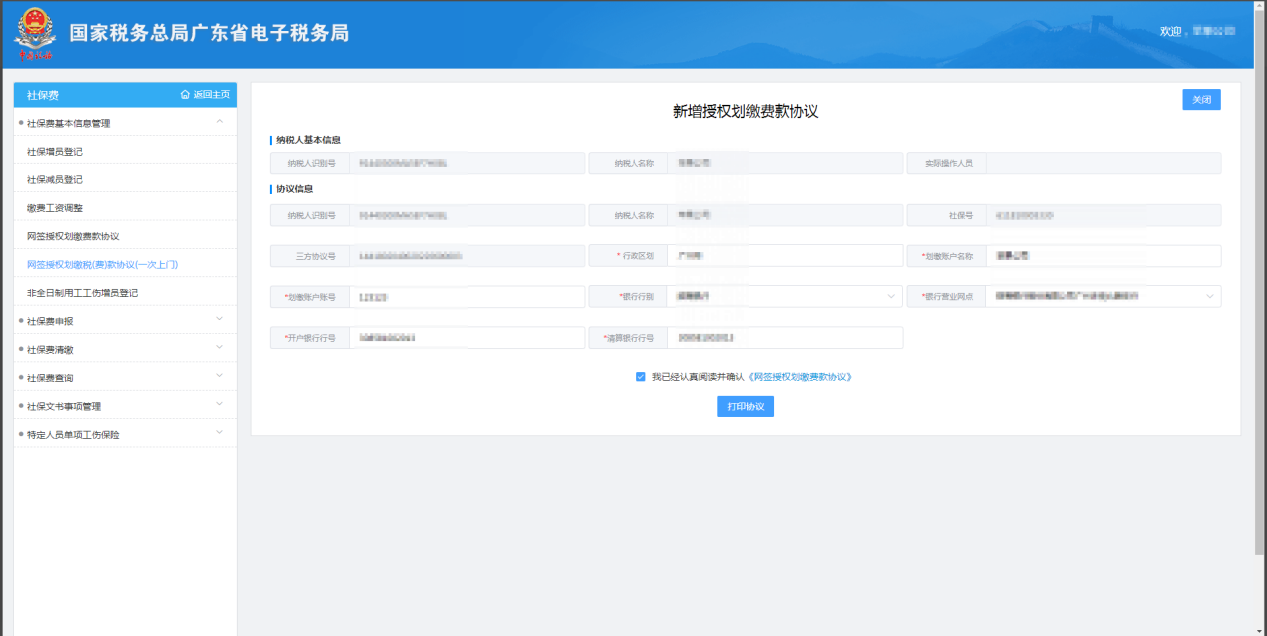Click the home icon beside 返回主页
Image resolution: width=1267 pixels, height=636 pixels.
(x=185, y=95)
